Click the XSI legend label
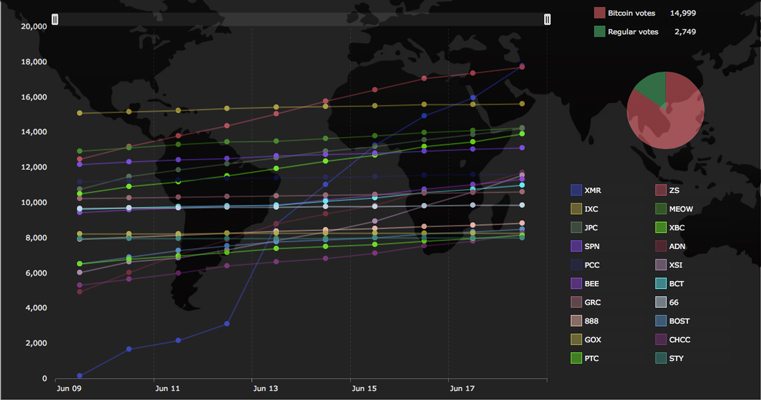Viewport: 761px width, 400px height. coord(676,265)
